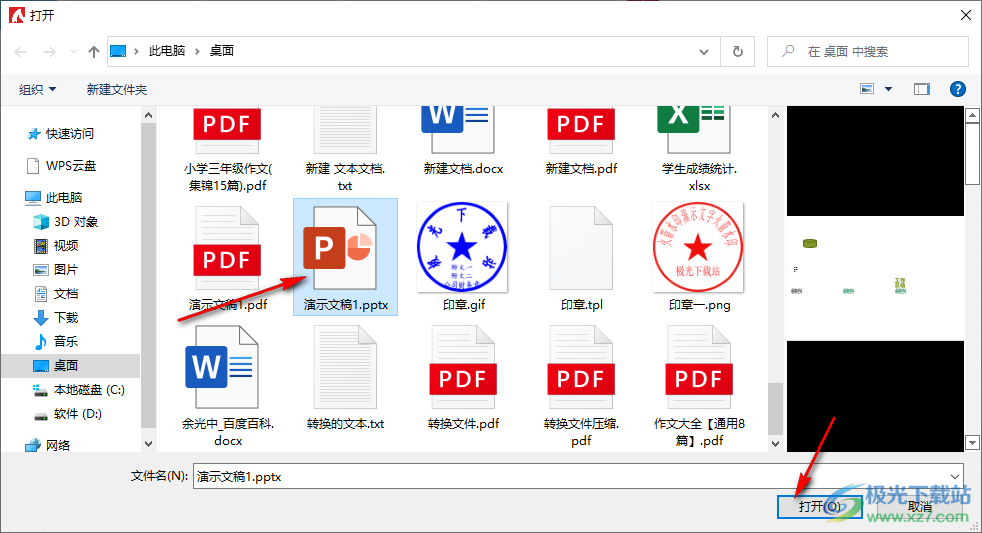982x533 pixels.
Task: Open 音乐 folder in sidebar
Action: 56,341
